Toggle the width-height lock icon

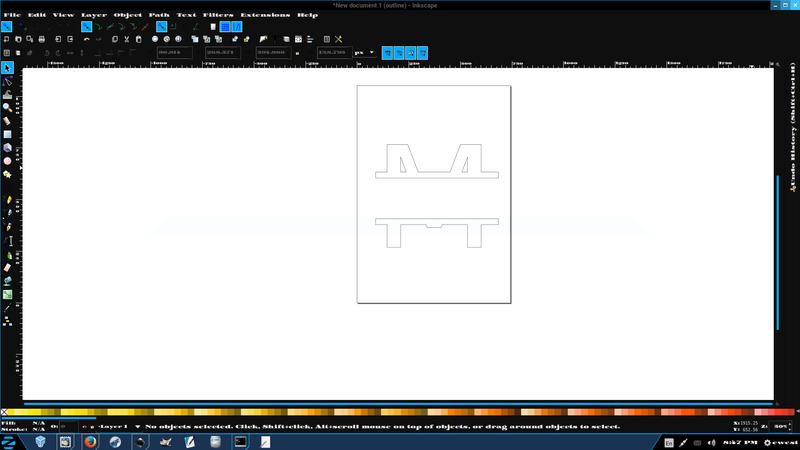click(x=297, y=53)
